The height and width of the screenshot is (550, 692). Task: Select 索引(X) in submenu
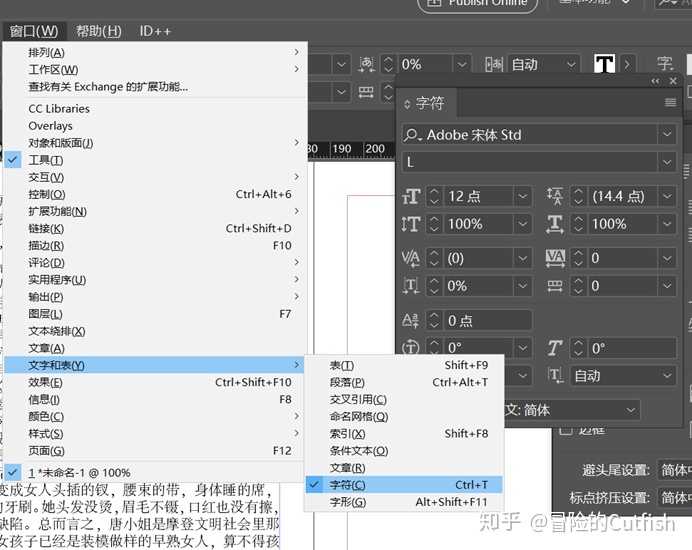point(404,433)
